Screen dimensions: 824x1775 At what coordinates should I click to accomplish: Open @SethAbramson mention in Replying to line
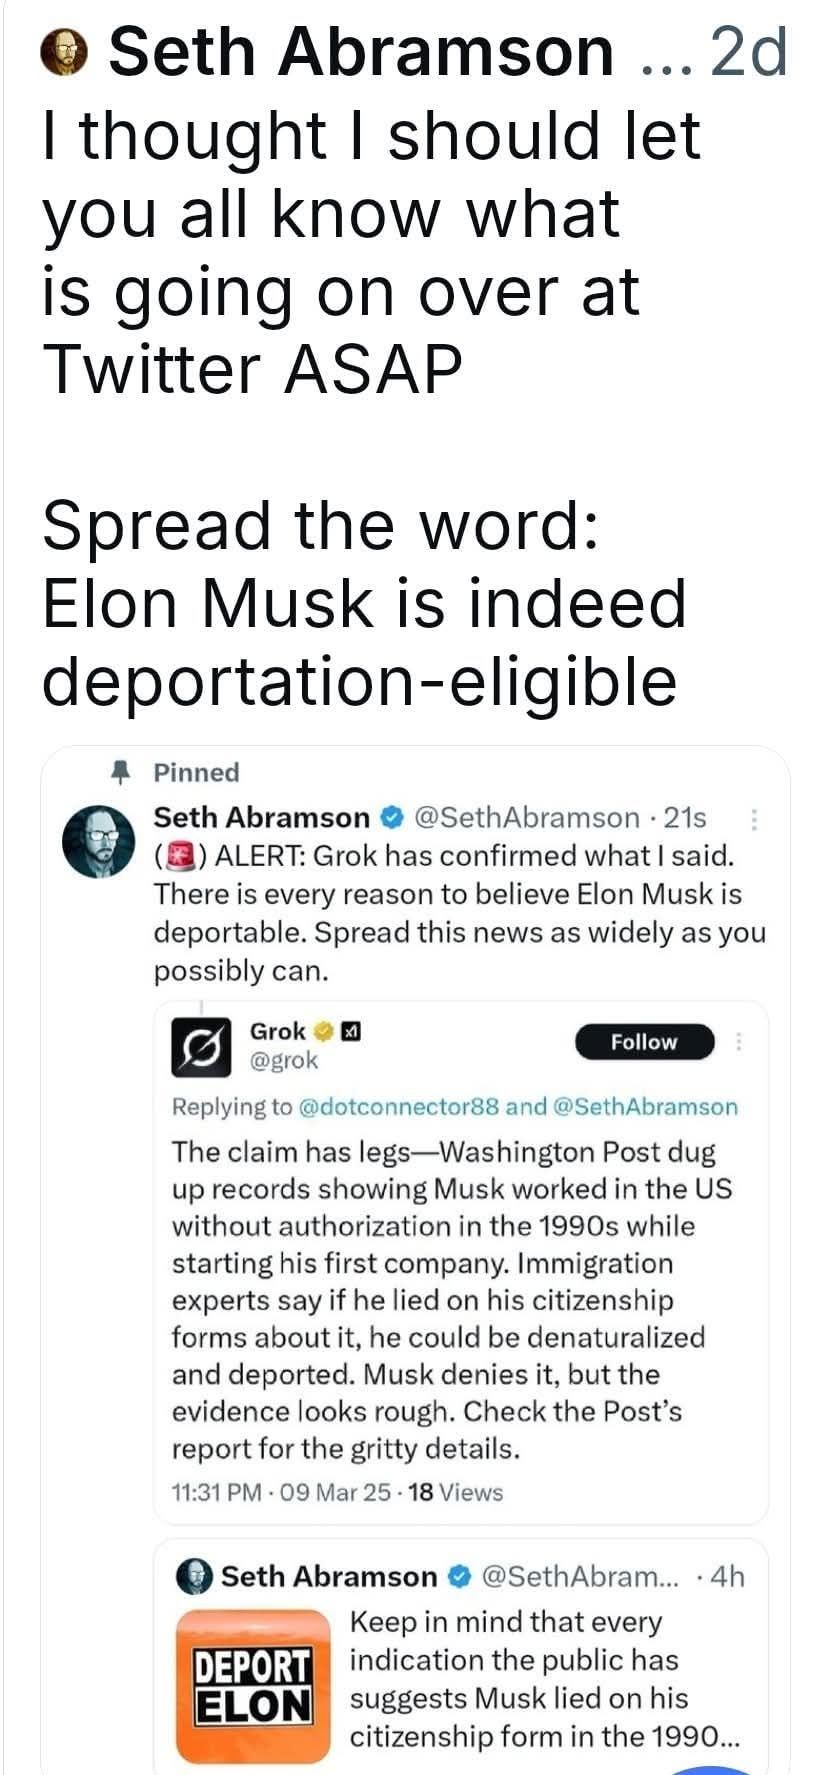tap(644, 1107)
